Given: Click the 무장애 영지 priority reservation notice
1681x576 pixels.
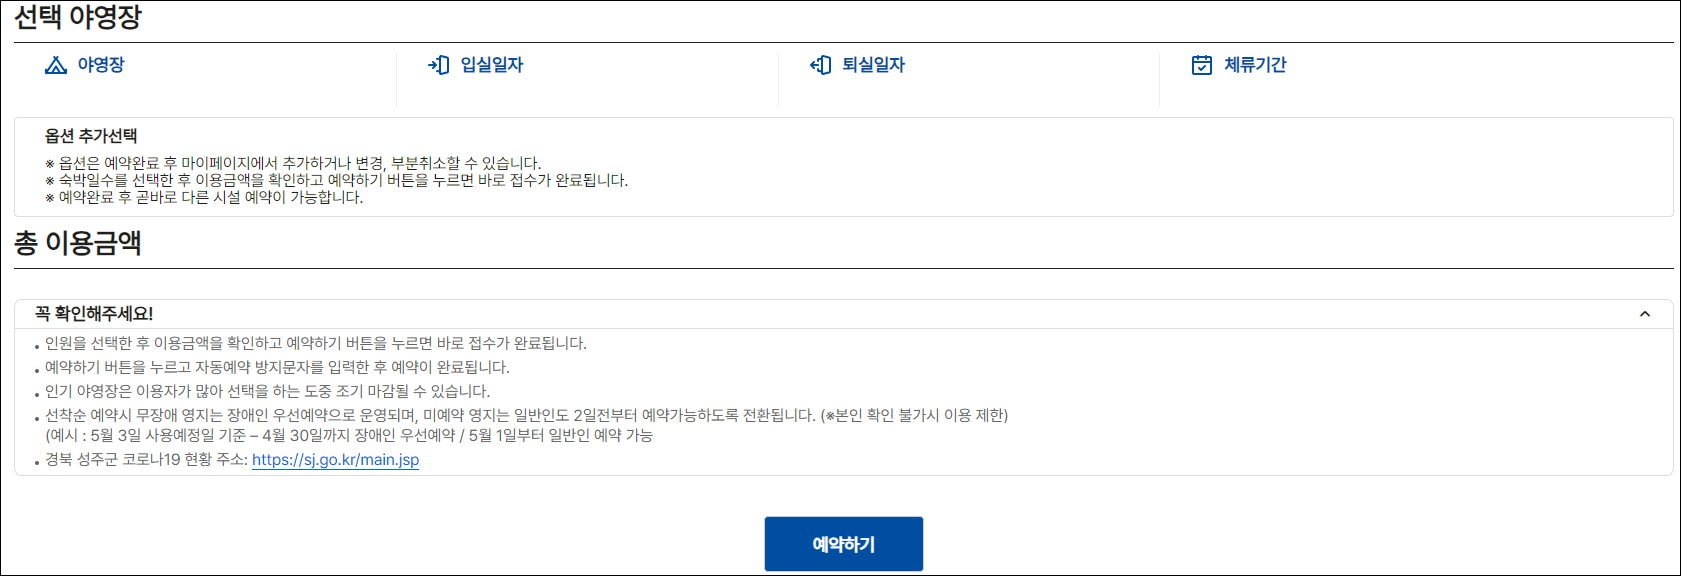Looking at the screenshot, I should point(526,415).
